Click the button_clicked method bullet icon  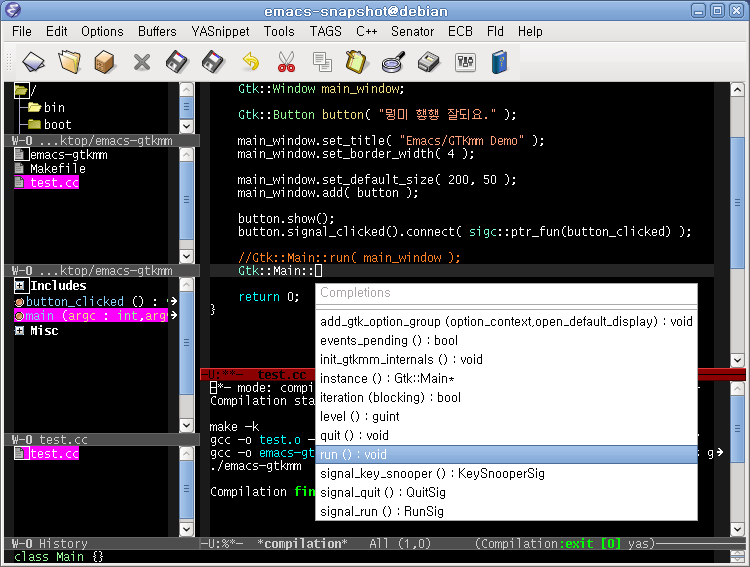(x=19, y=302)
